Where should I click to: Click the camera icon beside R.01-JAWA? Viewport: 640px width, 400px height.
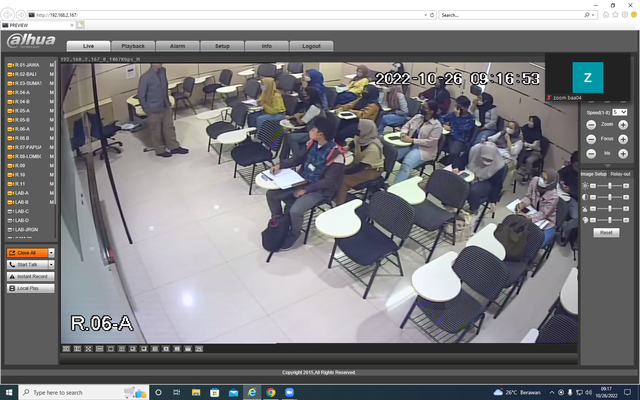(x=11, y=65)
